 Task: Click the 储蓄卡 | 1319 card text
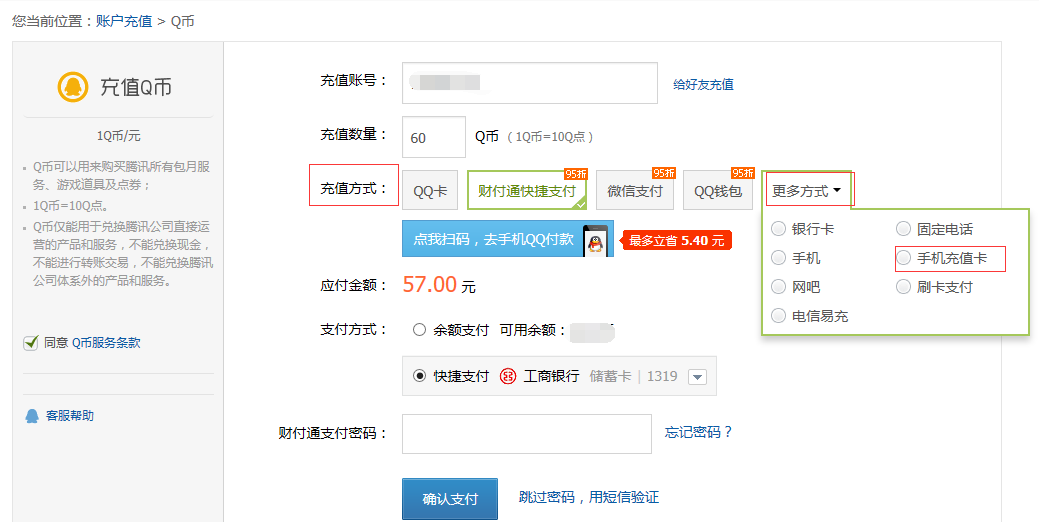(x=633, y=376)
